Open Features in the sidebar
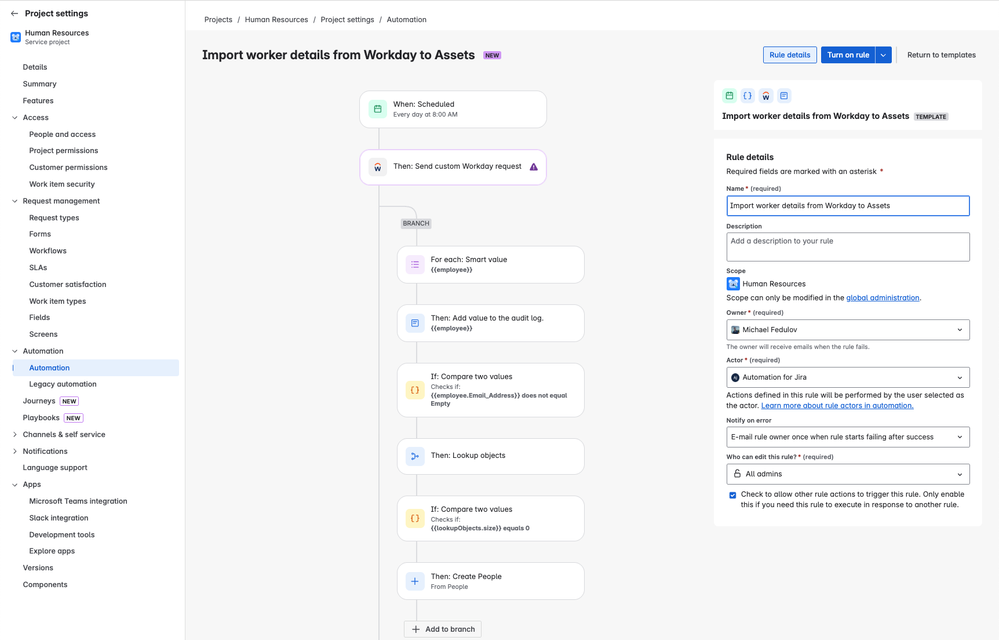 coord(38,101)
